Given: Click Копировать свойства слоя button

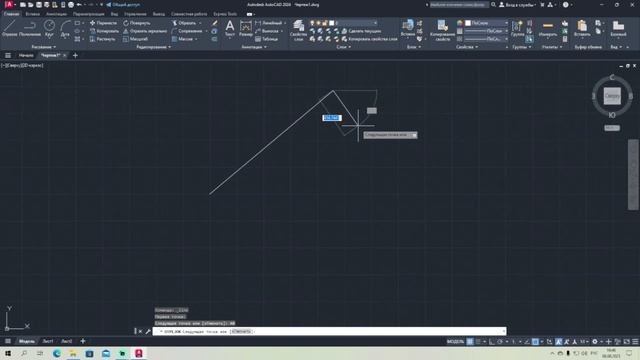Looking at the screenshot, I should [x=369, y=39].
